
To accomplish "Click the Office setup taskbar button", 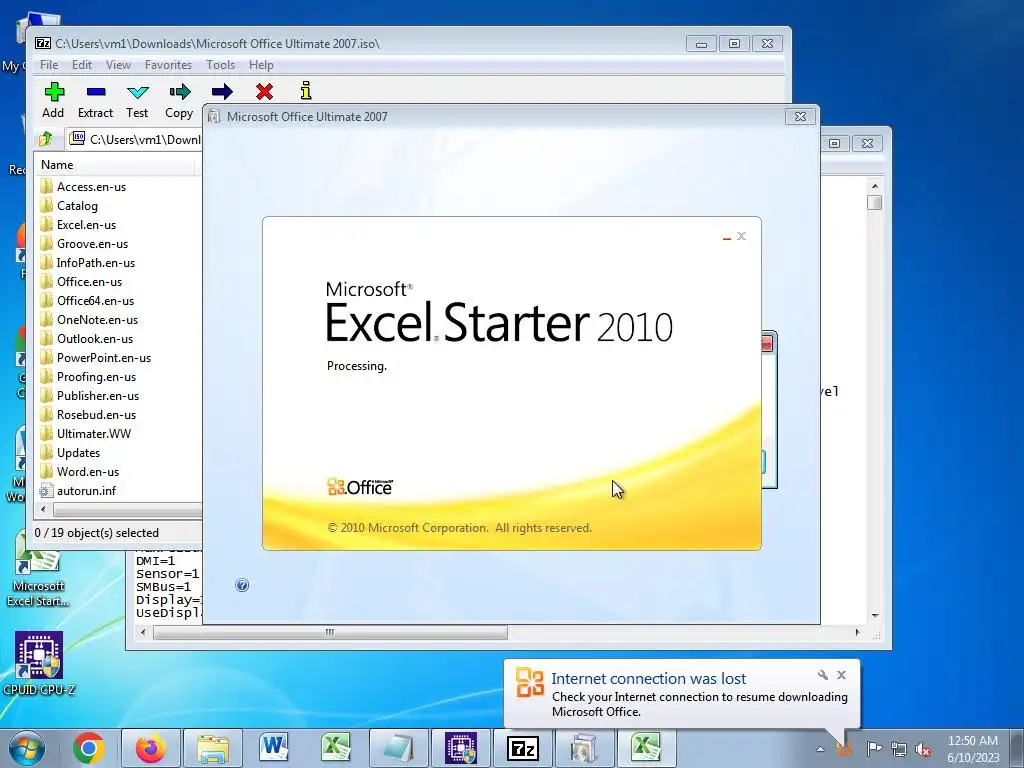I will pos(584,748).
